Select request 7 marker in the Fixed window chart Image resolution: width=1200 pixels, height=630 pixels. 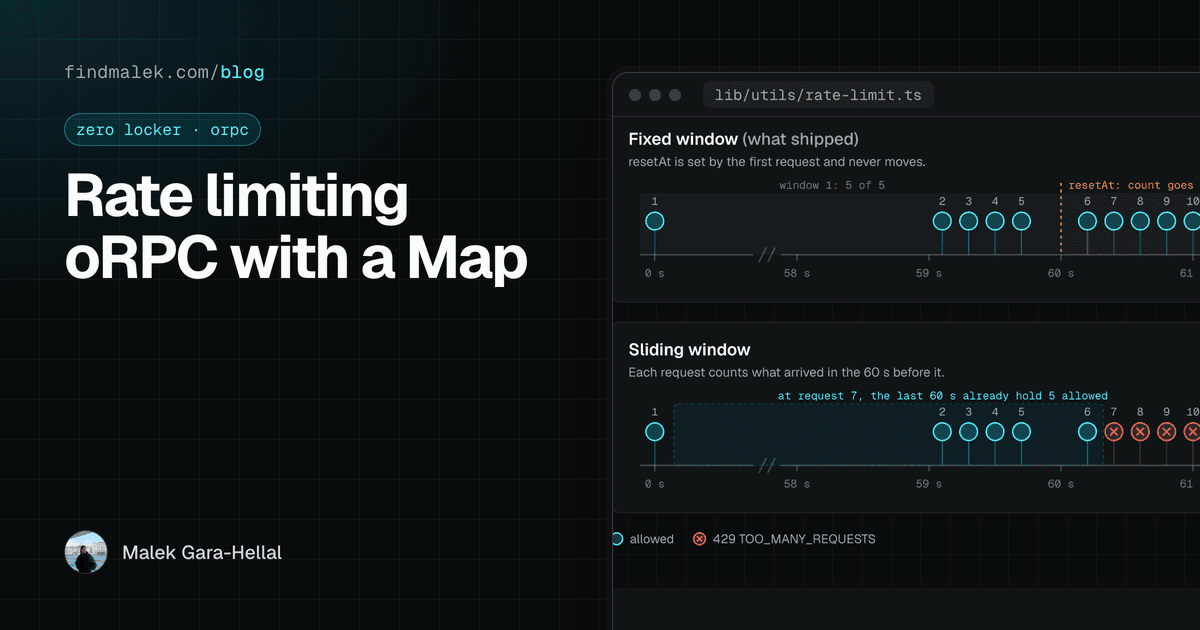click(x=1114, y=221)
